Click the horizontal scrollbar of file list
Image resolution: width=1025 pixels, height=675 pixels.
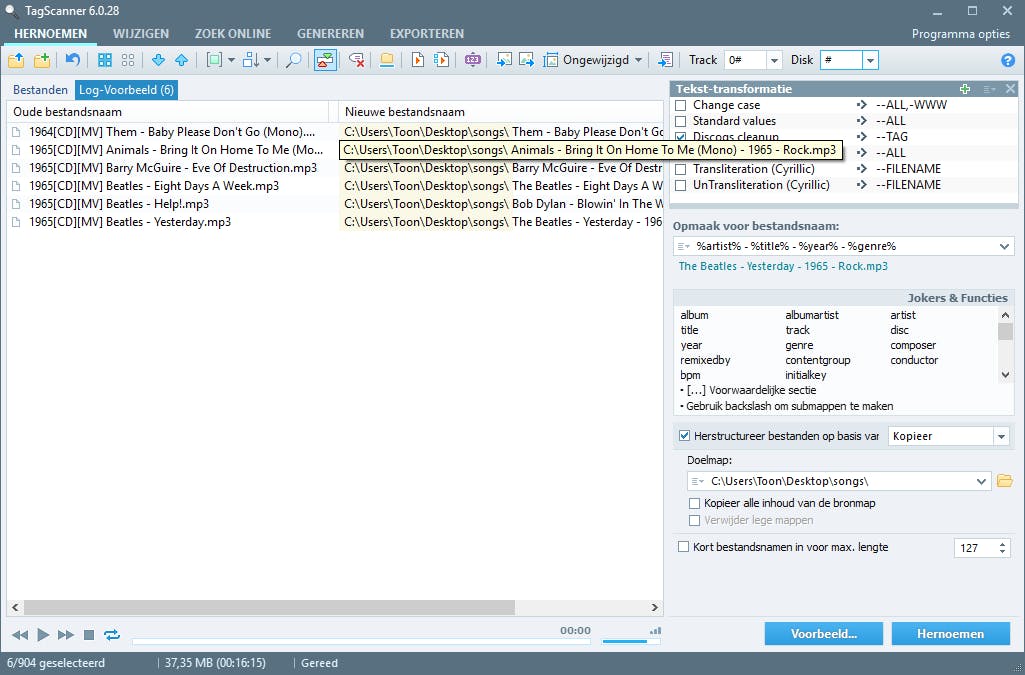click(x=269, y=608)
